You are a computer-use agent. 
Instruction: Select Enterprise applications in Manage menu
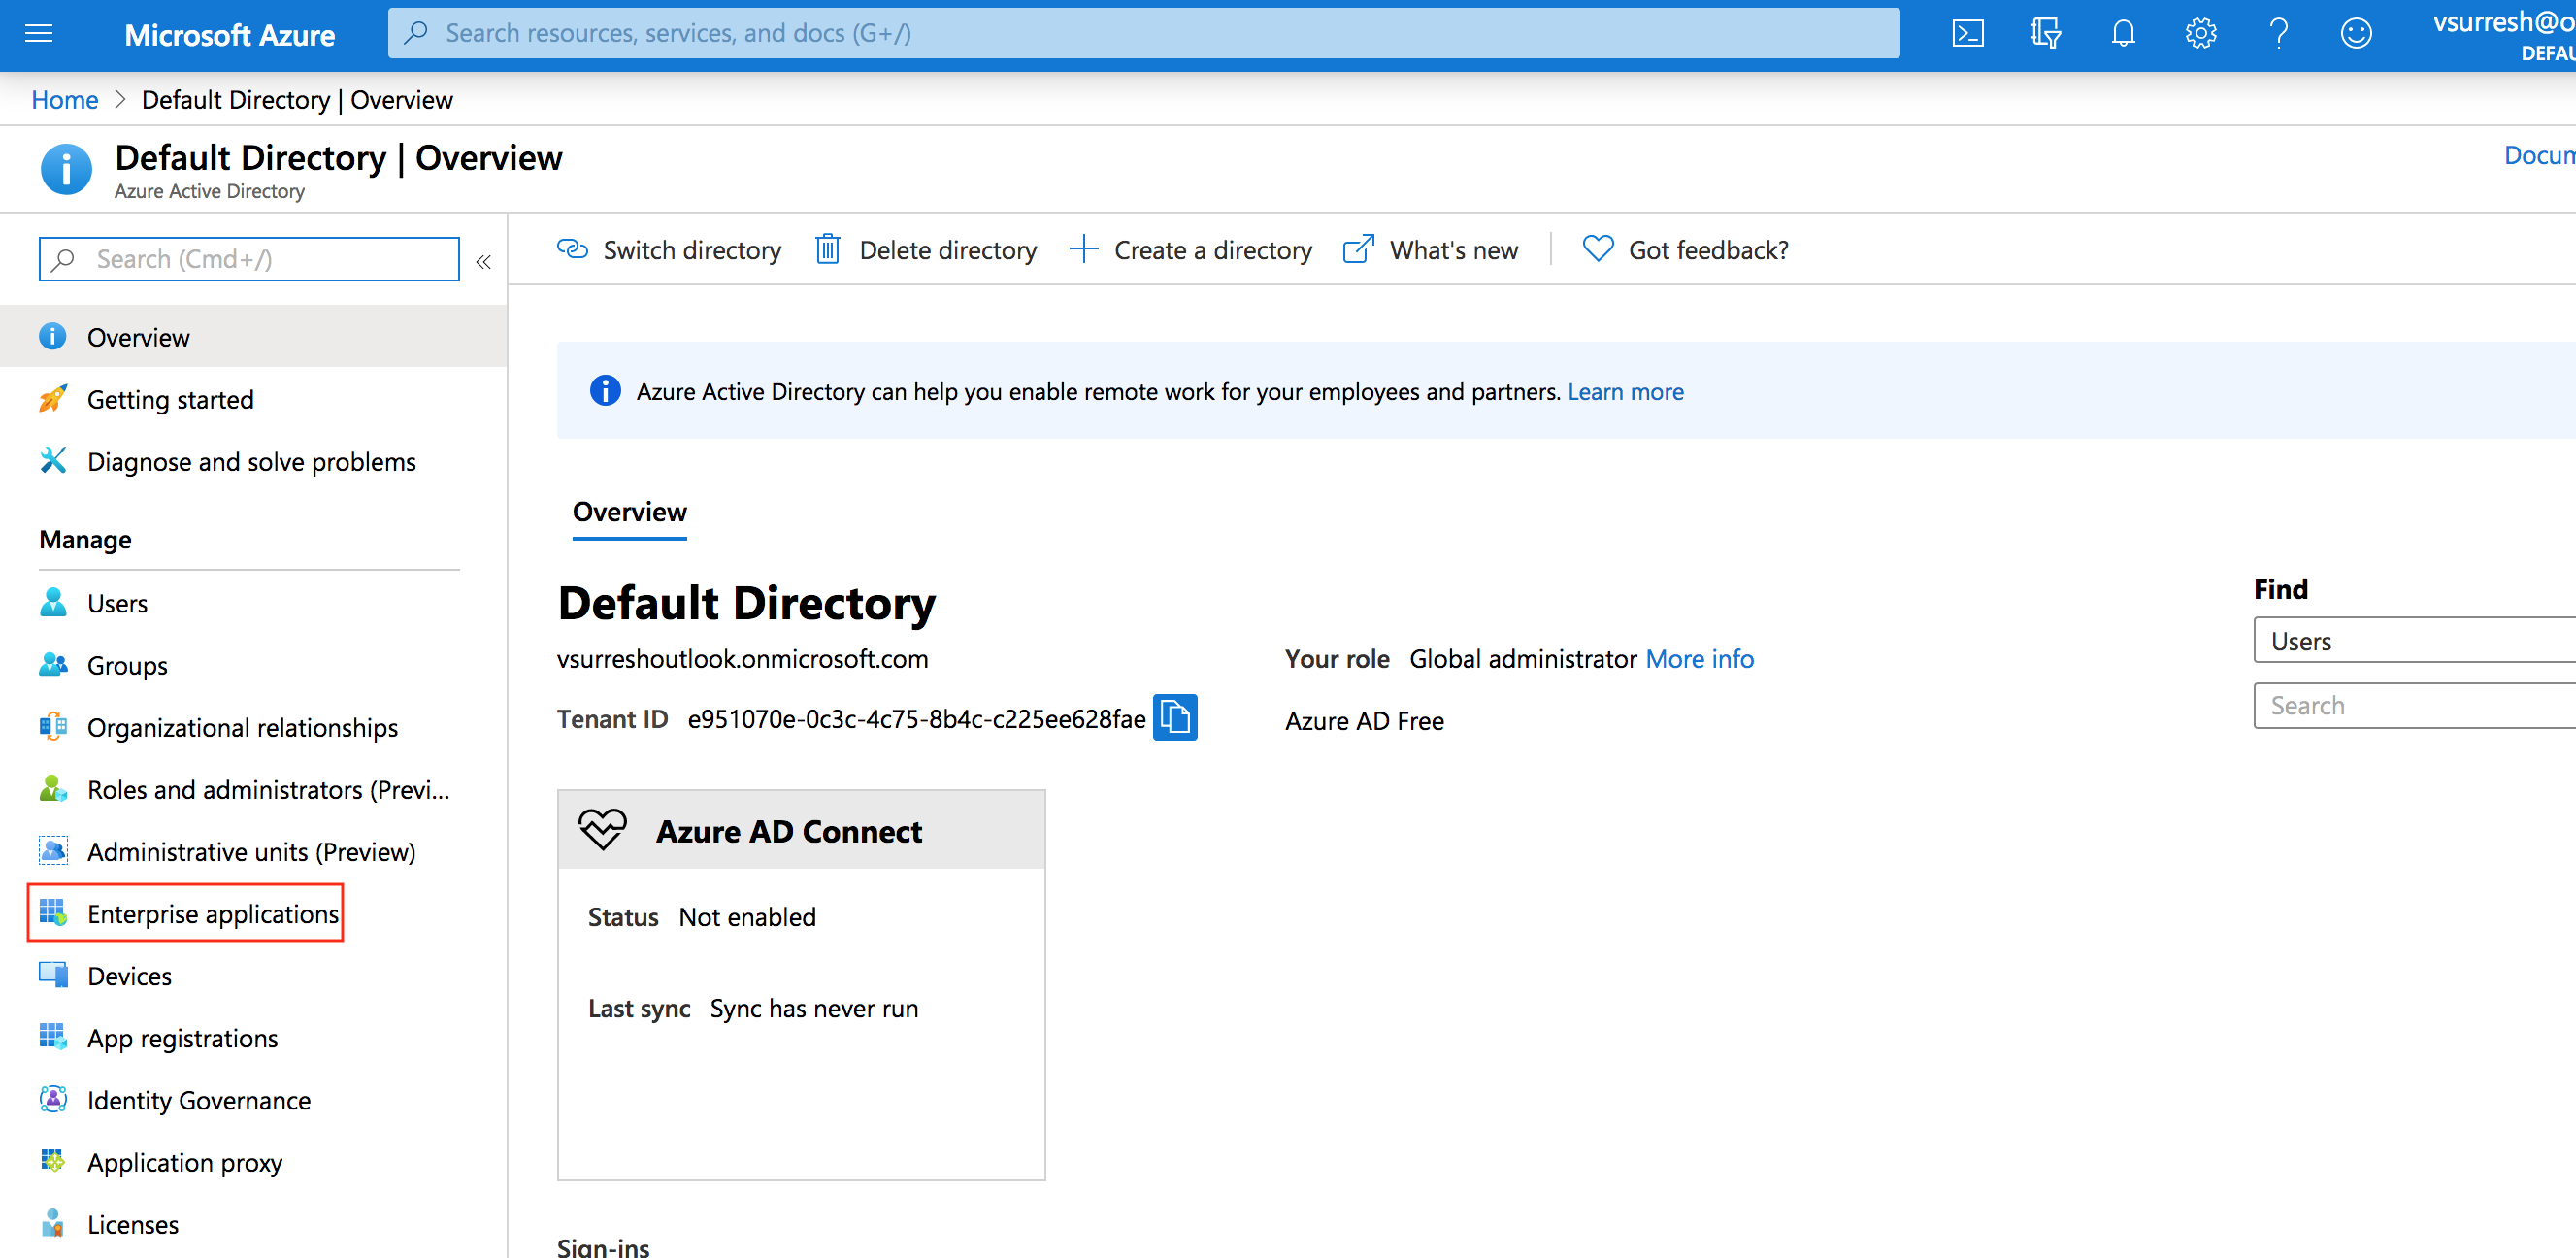tap(212, 913)
